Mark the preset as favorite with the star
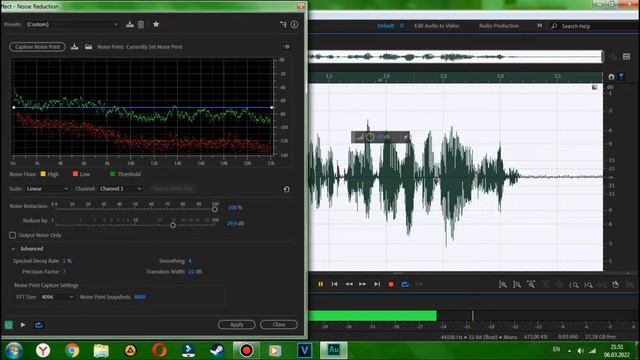Screen dimensions: 640x360 point(156,24)
